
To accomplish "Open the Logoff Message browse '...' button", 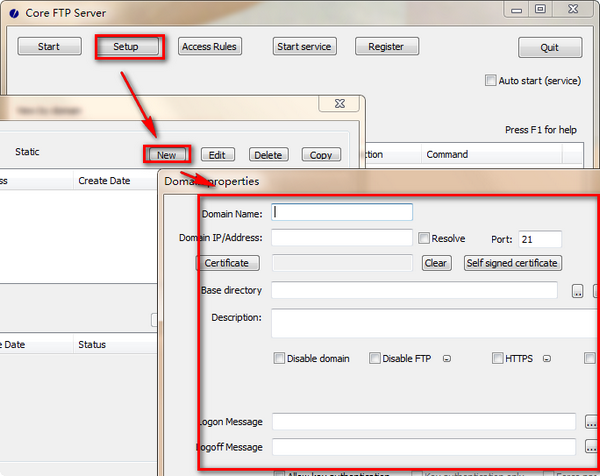I will (591, 447).
